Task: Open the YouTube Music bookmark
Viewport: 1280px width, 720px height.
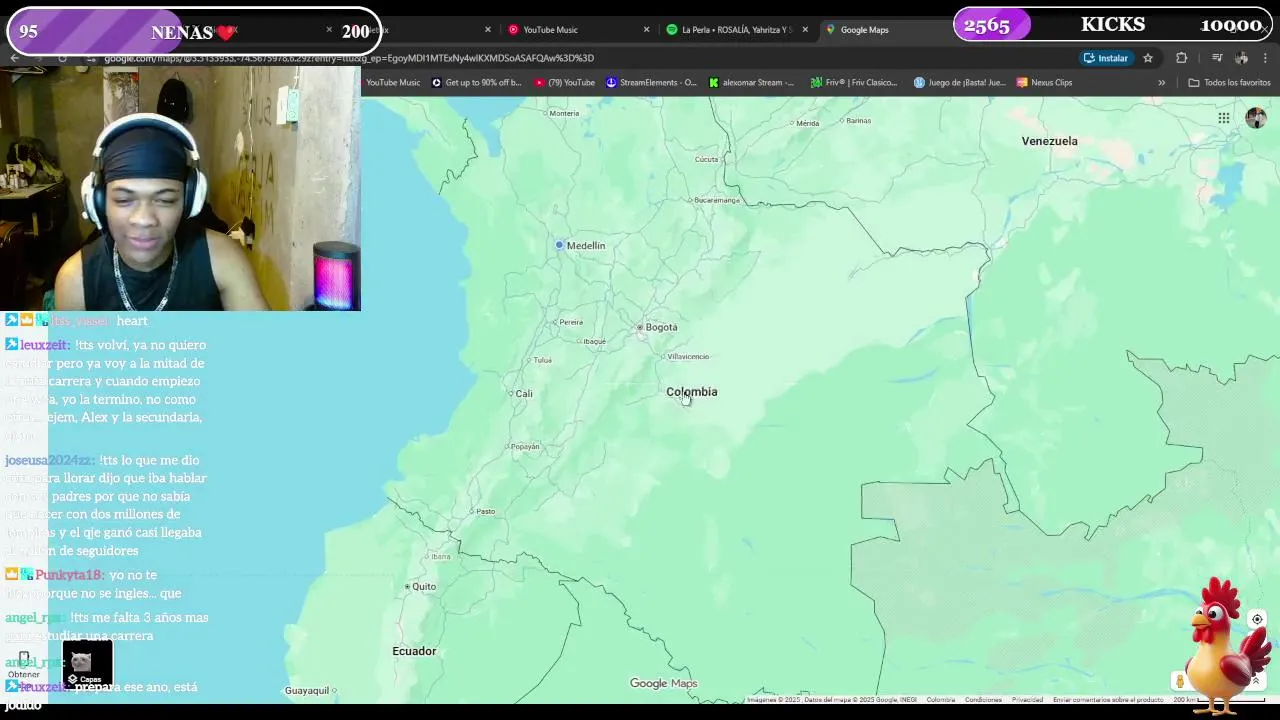Action: coord(393,83)
